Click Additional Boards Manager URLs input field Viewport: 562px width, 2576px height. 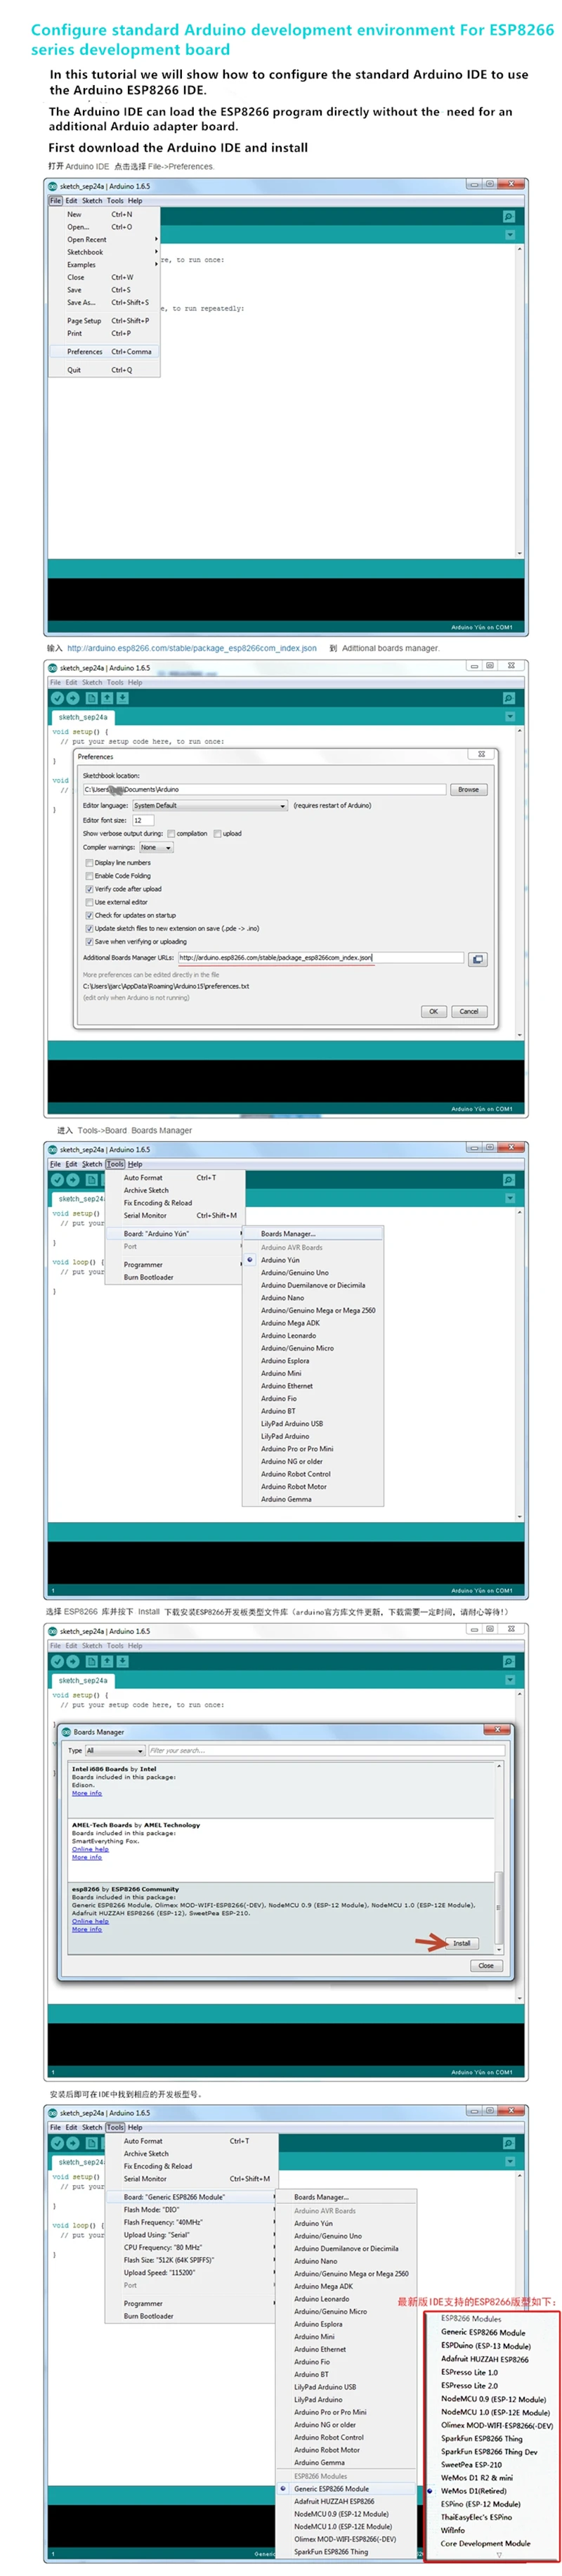[x=320, y=958]
